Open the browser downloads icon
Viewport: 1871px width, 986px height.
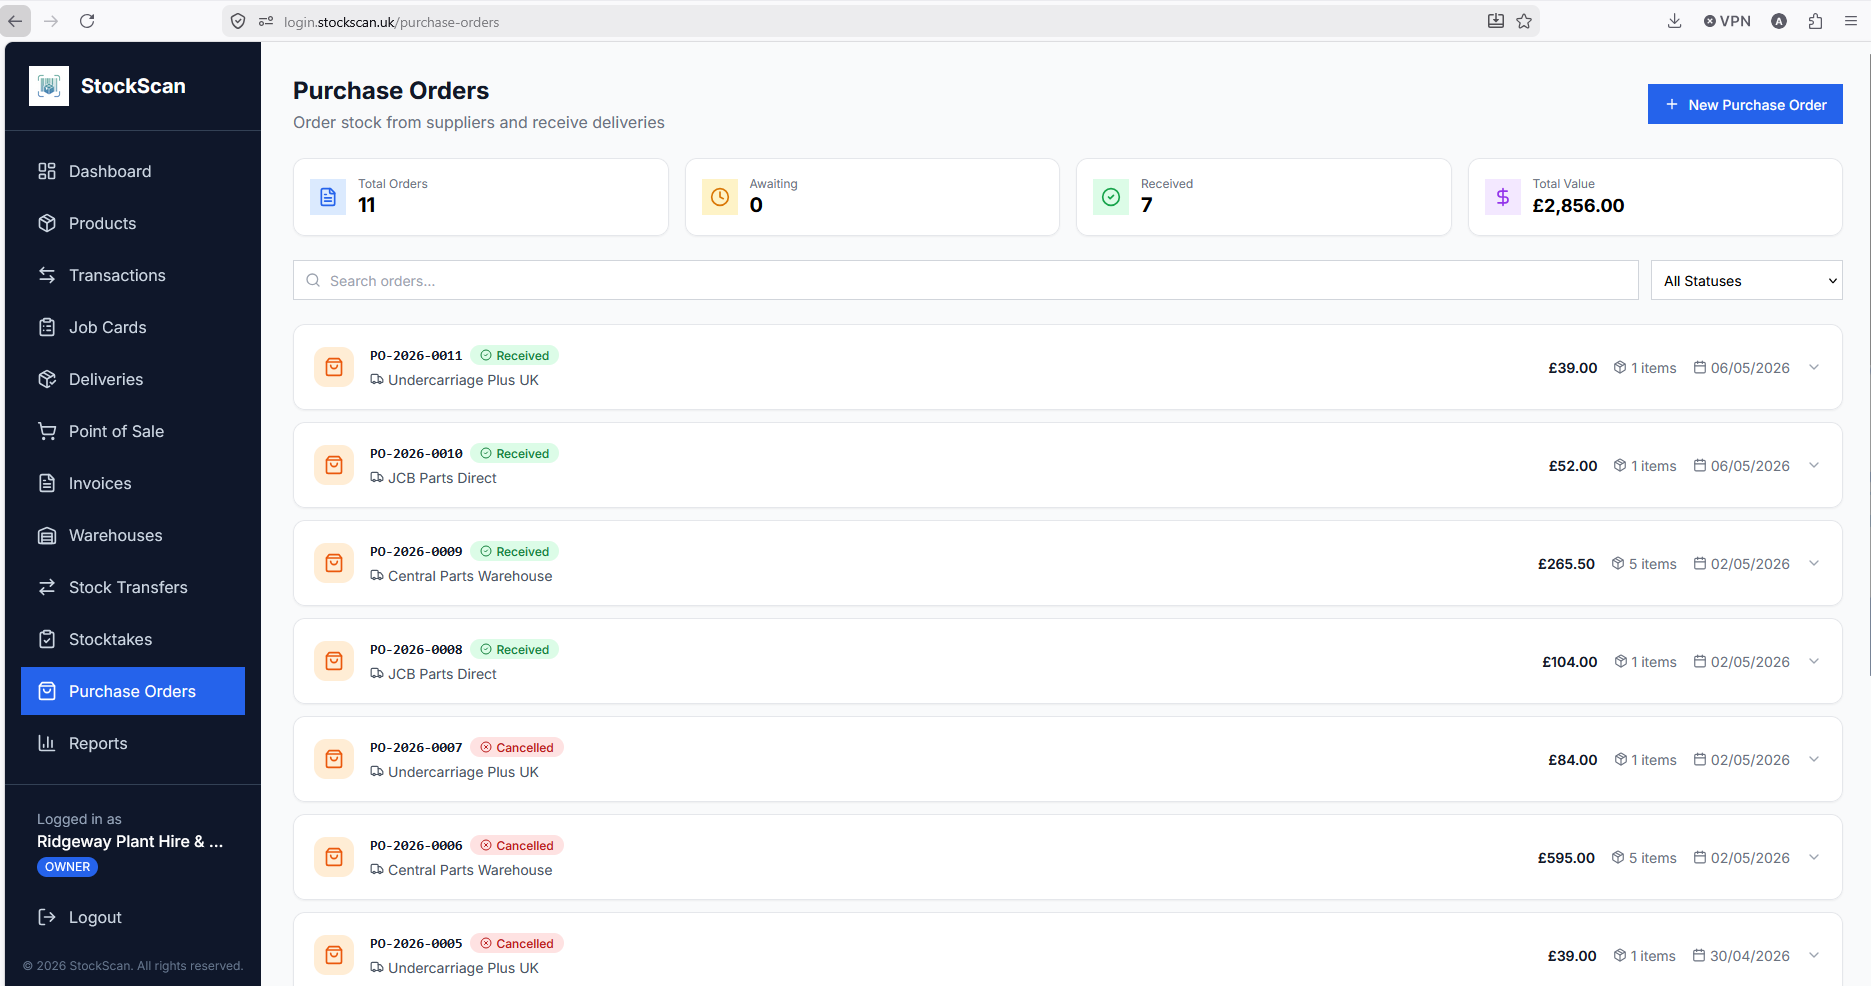pyautogui.click(x=1674, y=21)
